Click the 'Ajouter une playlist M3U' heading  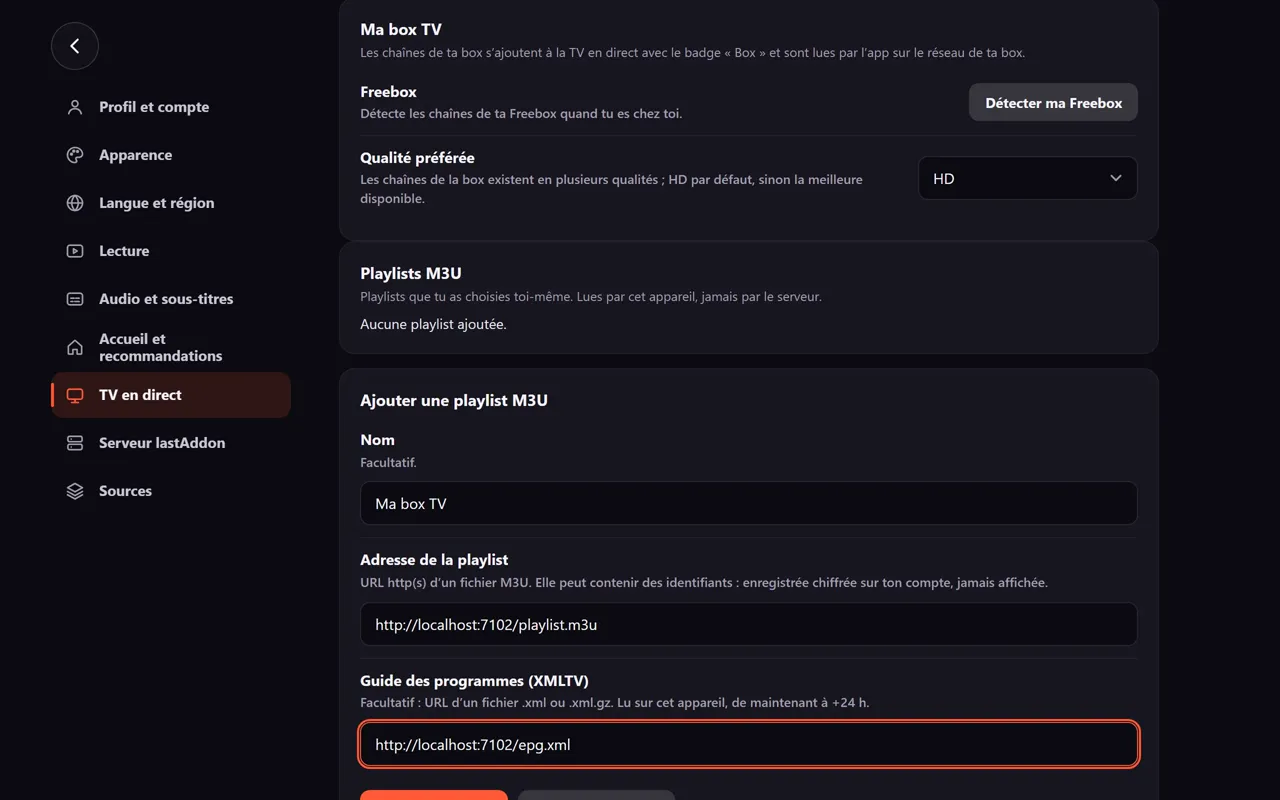click(454, 400)
